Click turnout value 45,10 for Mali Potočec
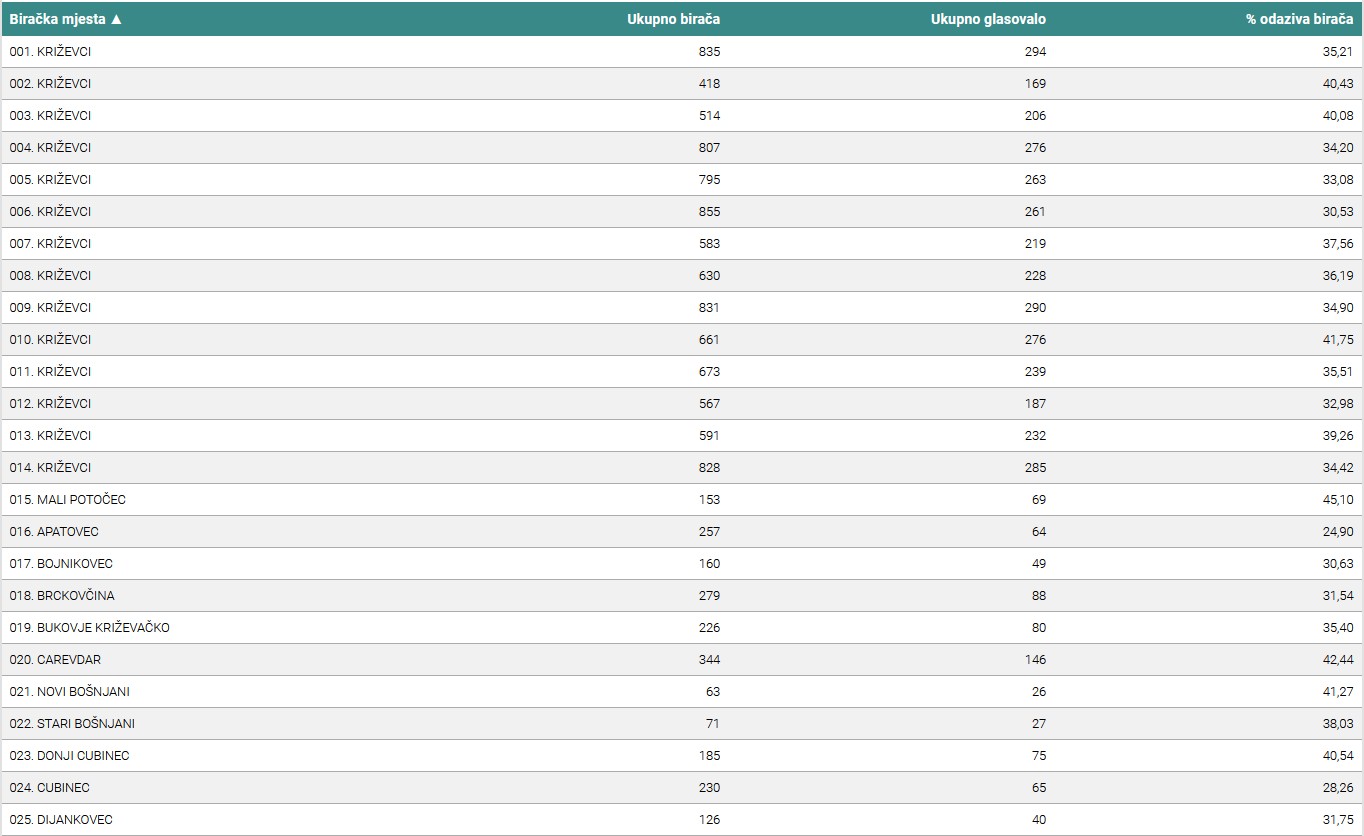The image size is (1364, 836). click(x=1337, y=499)
